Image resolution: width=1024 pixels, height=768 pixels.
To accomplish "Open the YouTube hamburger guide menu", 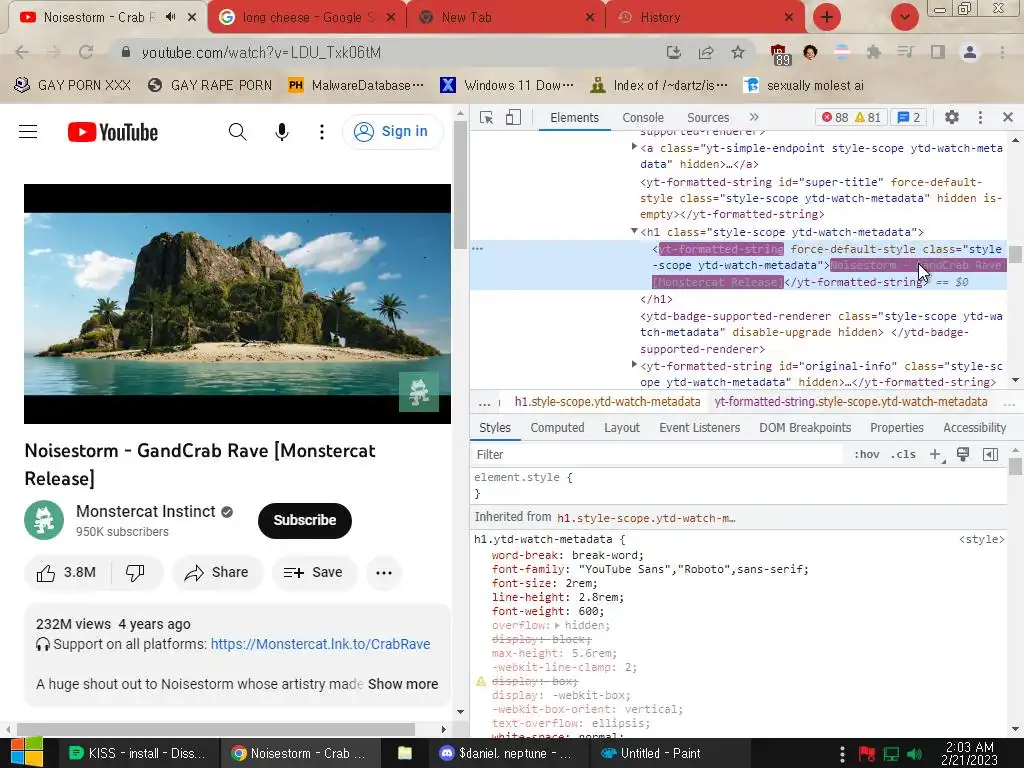I will pyautogui.click(x=28, y=132).
